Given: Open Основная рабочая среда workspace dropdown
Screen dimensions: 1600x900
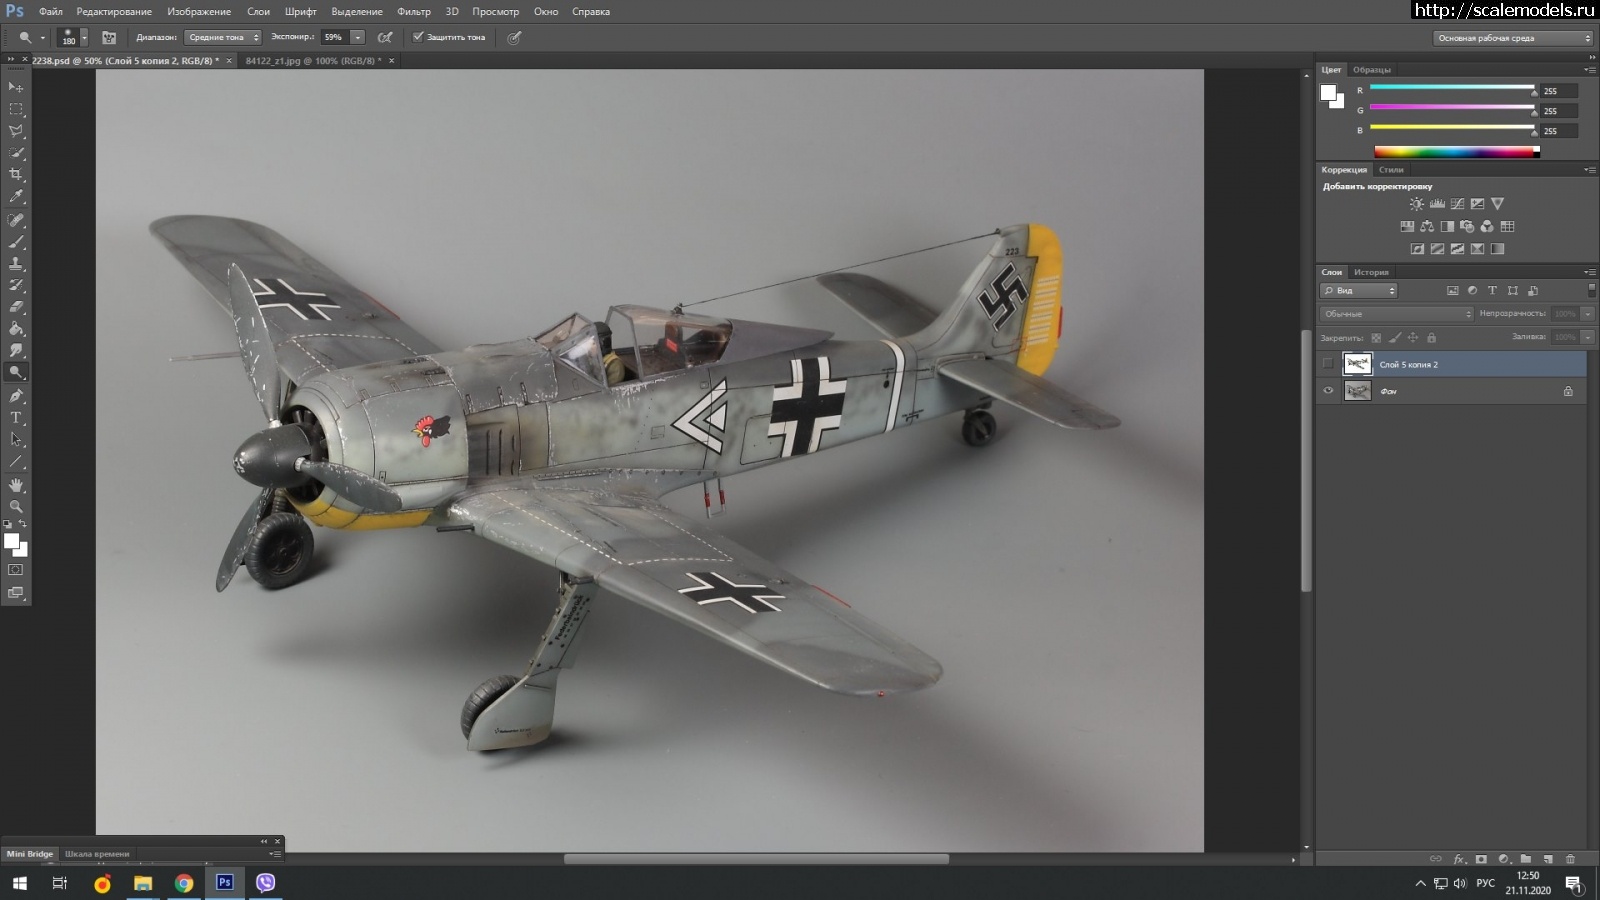Looking at the screenshot, I should click(1513, 38).
